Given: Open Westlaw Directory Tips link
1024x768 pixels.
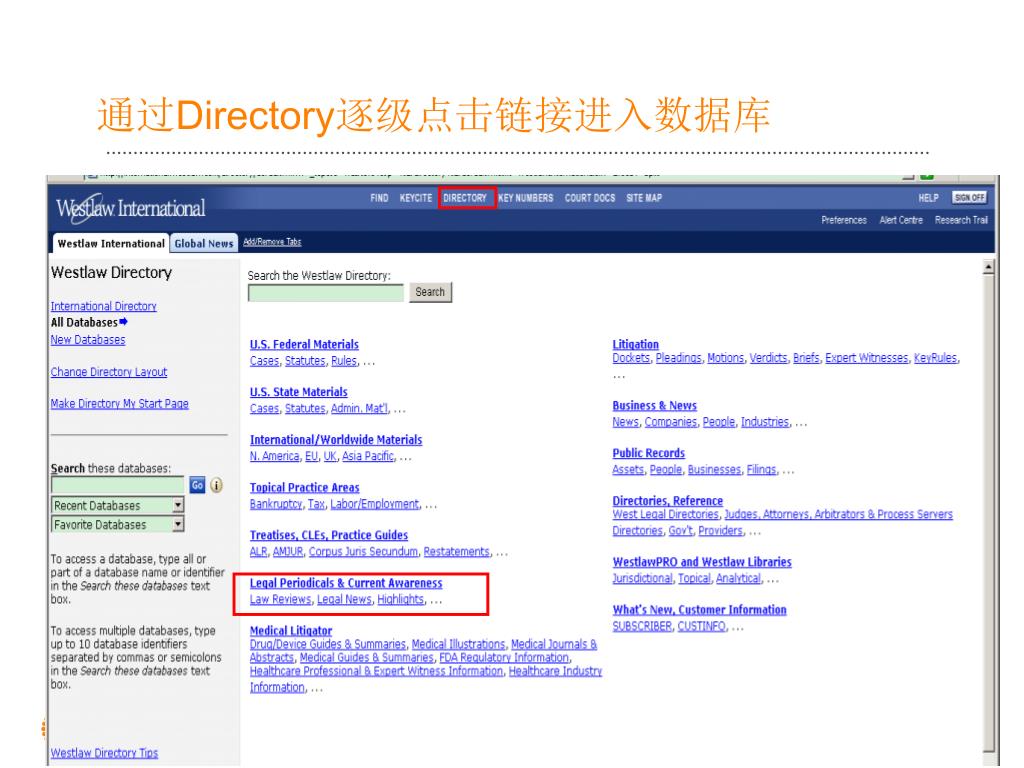Looking at the screenshot, I should coord(104,753).
